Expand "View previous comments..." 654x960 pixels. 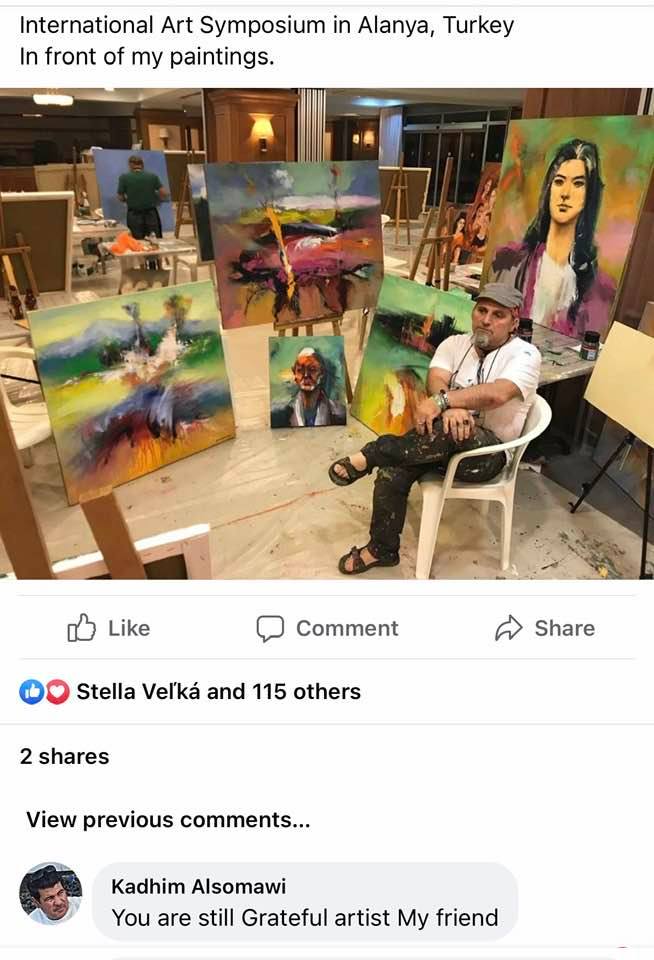(x=168, y=820)
